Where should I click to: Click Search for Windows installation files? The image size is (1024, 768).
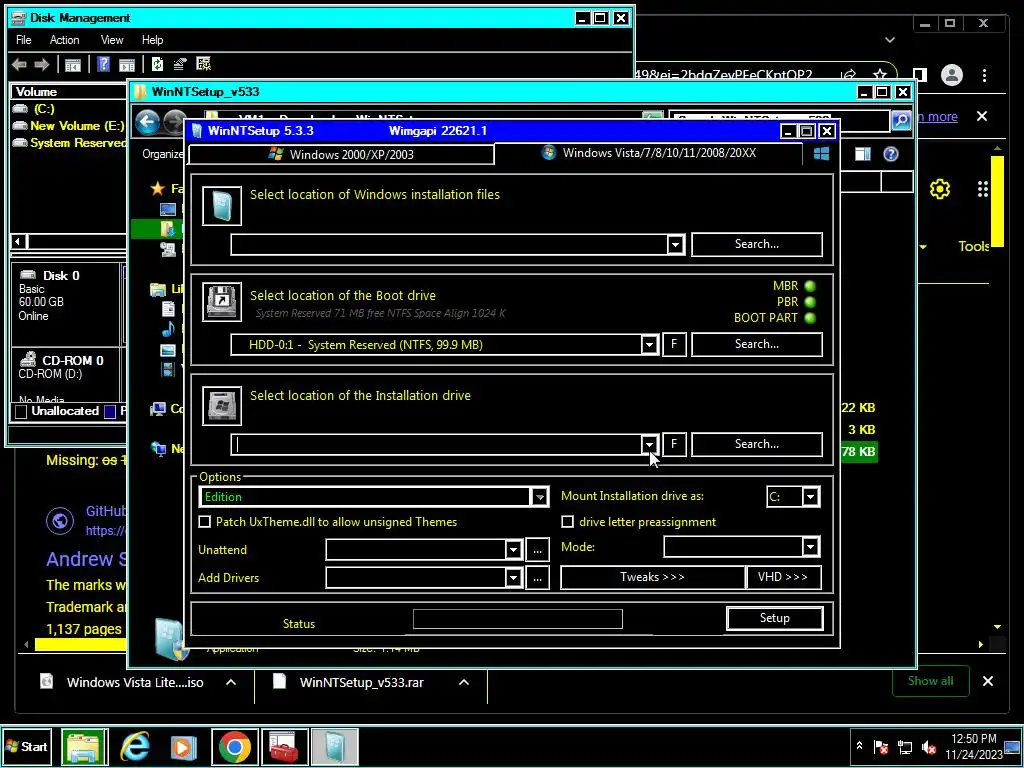(x=757, y=244)
